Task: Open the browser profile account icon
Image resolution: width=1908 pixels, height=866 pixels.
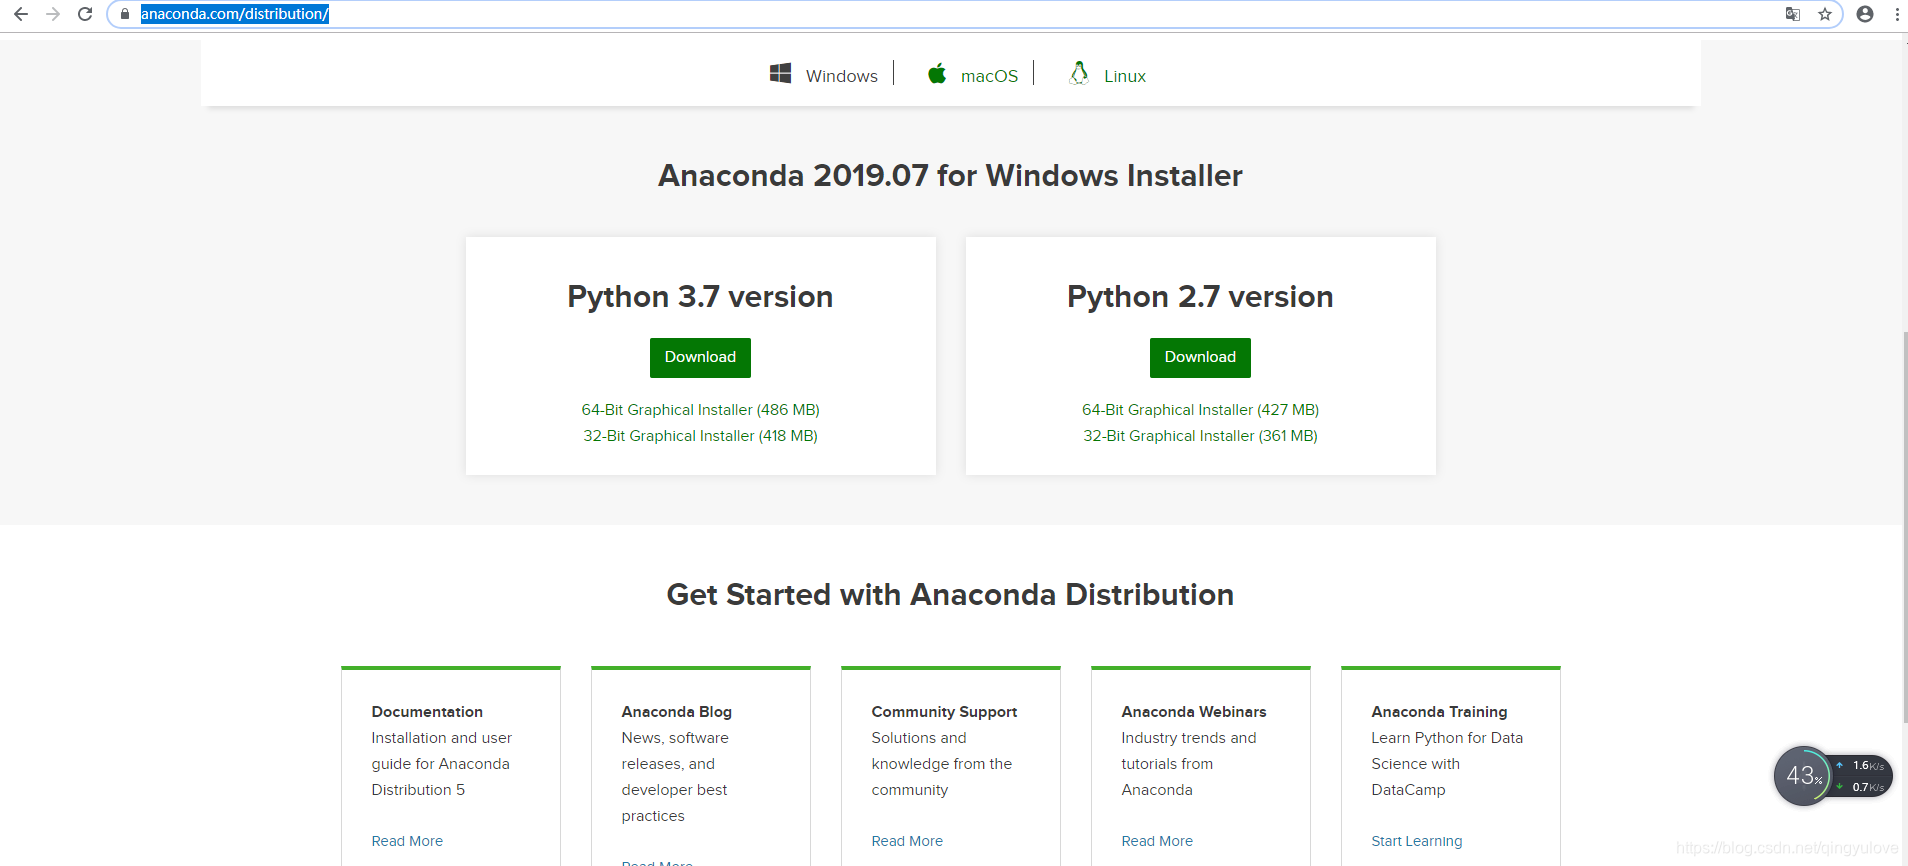Action: (x=1865, y=14)
